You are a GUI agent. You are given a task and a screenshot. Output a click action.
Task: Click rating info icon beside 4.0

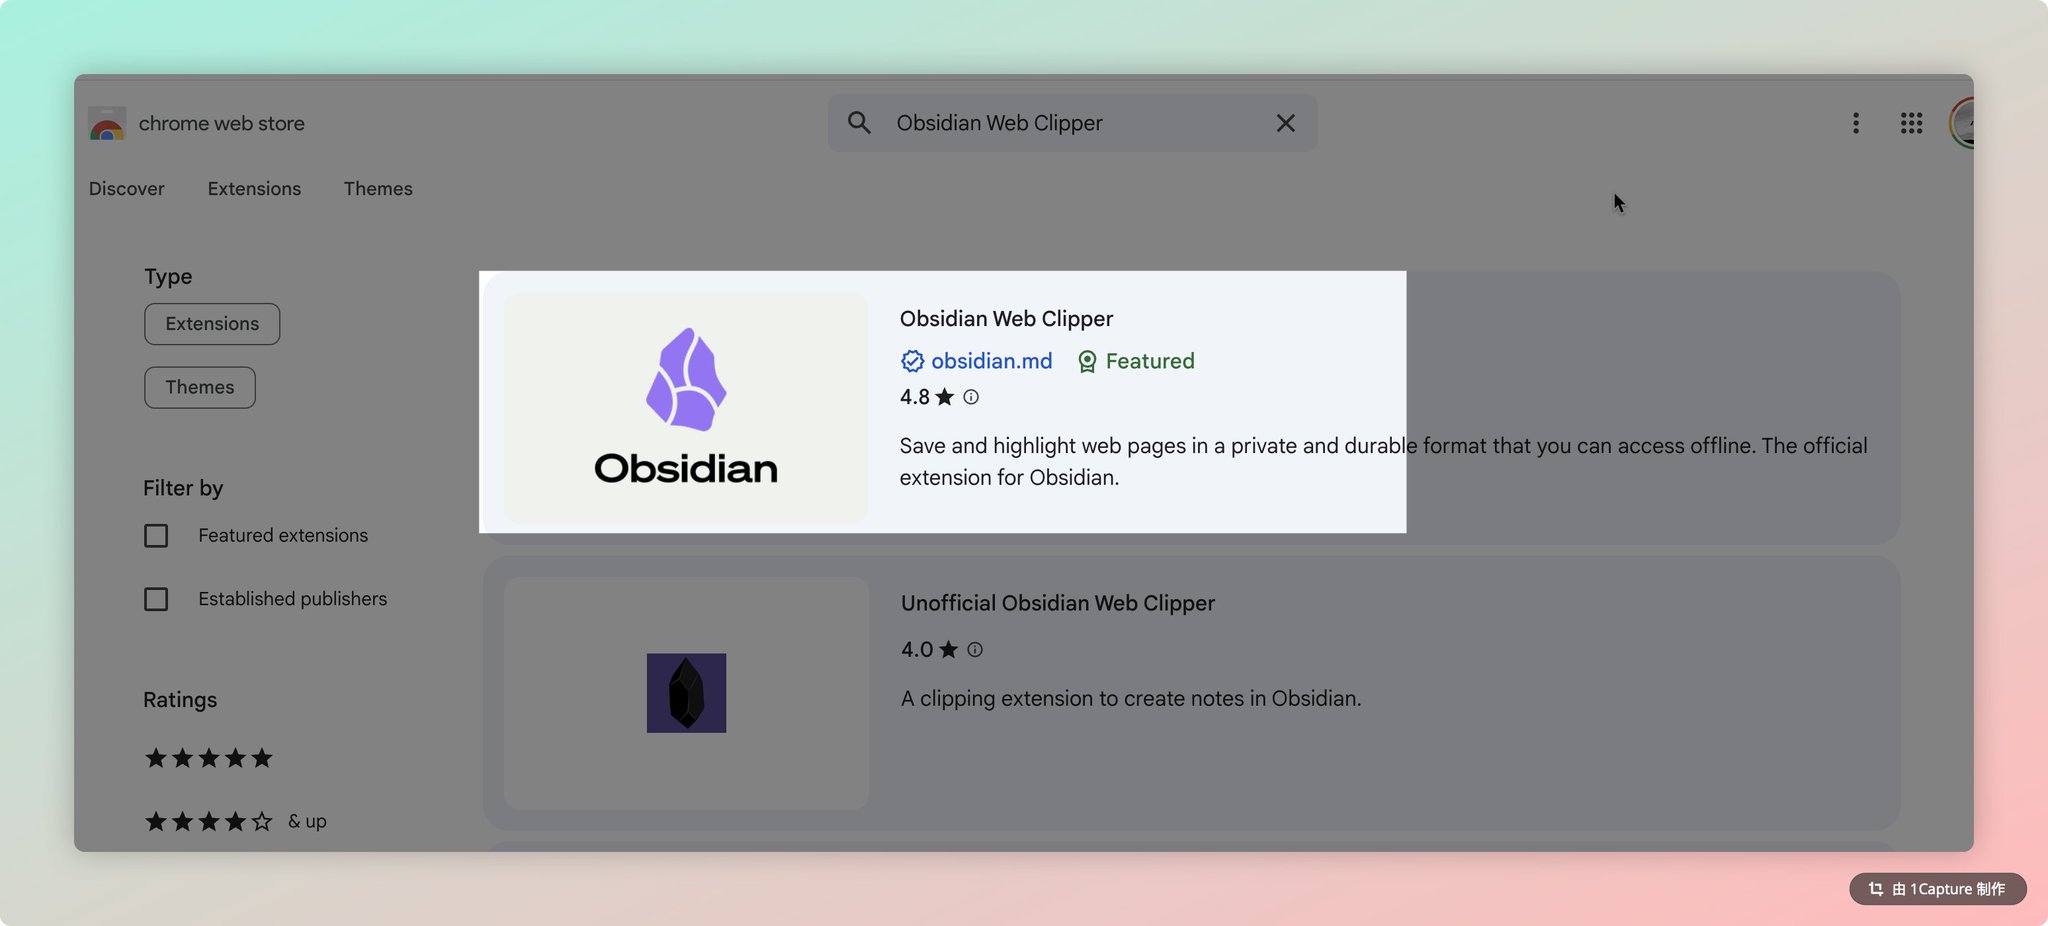[975, 650]
